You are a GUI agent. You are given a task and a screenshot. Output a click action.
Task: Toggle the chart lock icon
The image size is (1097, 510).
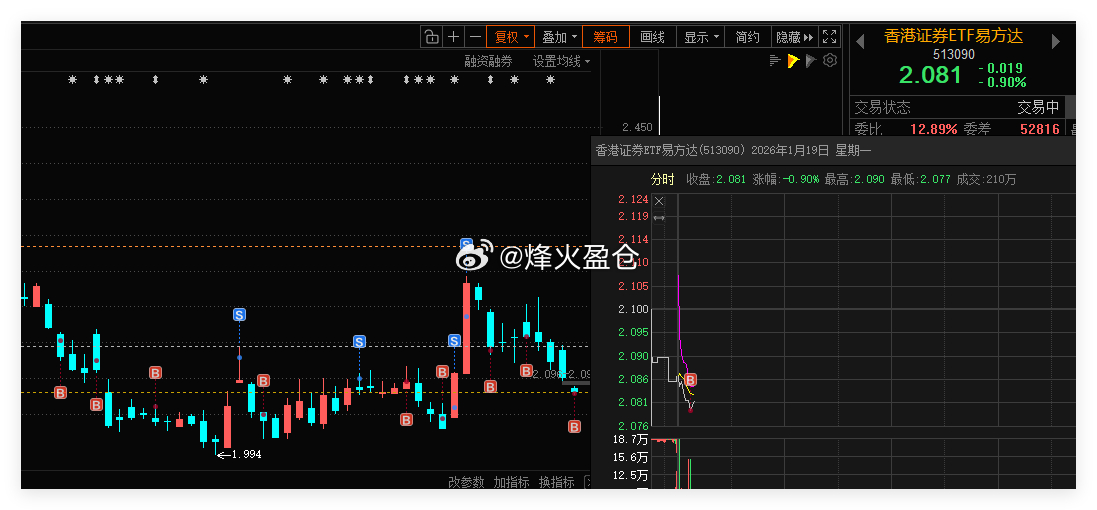point(432,37)
